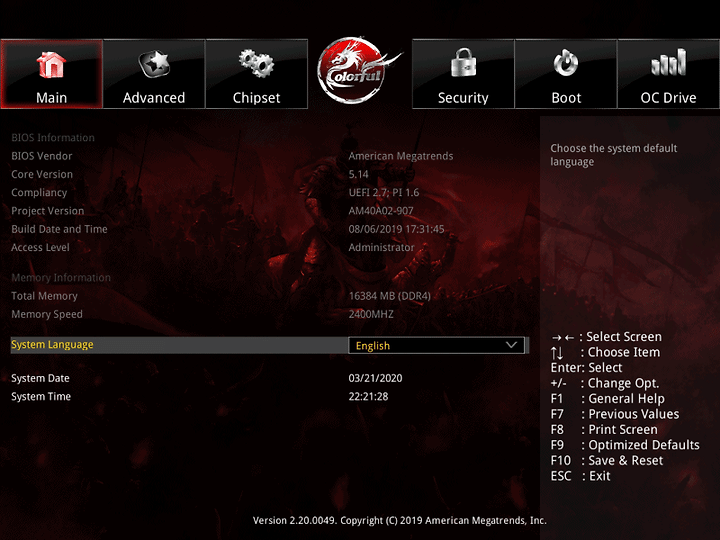720x540 pixels.
Task: Click the bar chart OC Drive icon
Action: click(x=669, y=62)
